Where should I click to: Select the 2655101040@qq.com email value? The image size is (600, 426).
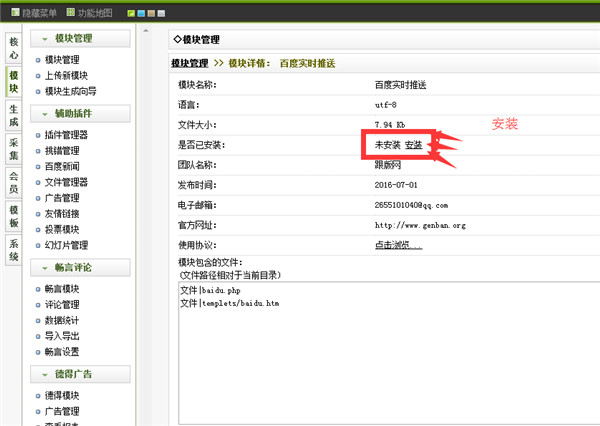(411, 205)
